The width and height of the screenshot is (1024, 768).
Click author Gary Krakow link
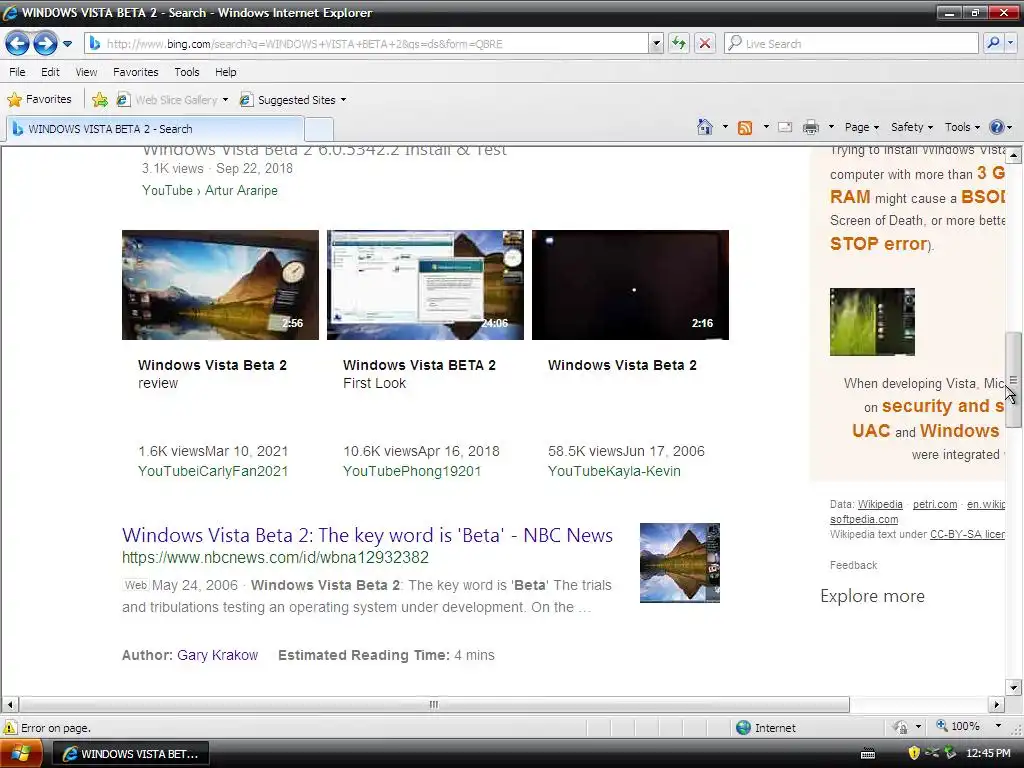(217, 655)
